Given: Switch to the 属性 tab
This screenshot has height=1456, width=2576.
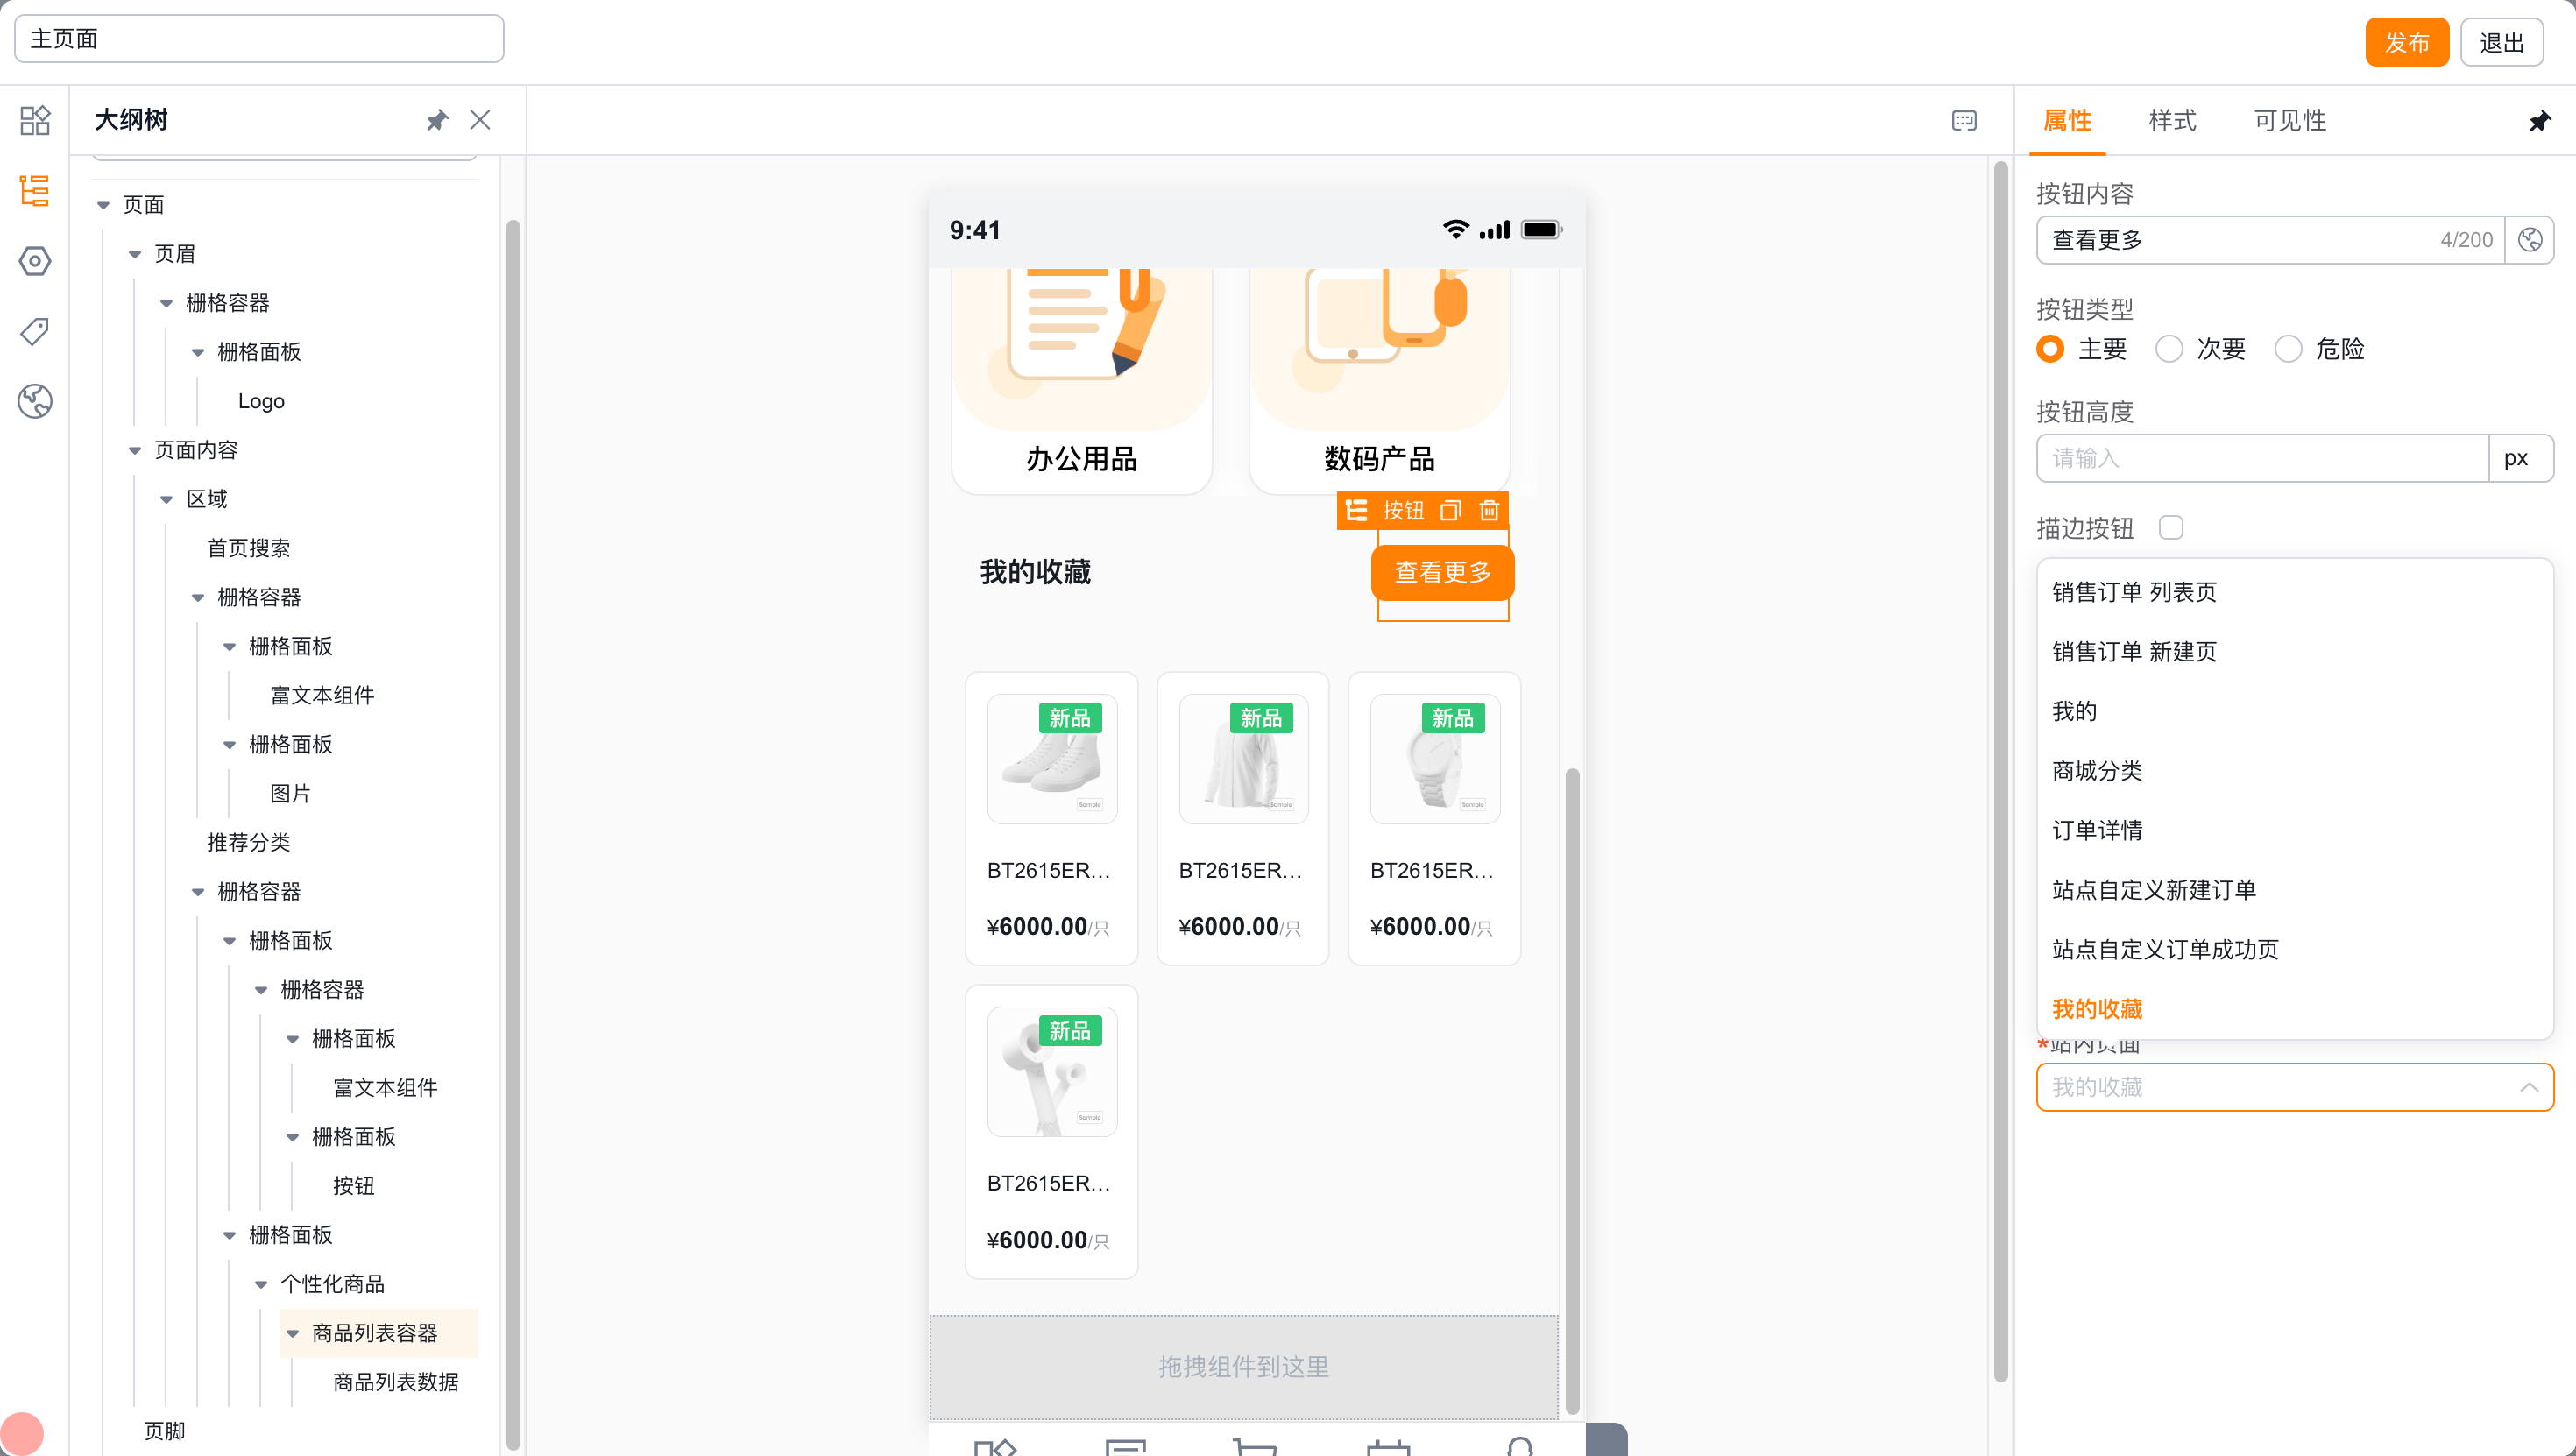Looking at the screenshot, I should (x=2067, y=121).
